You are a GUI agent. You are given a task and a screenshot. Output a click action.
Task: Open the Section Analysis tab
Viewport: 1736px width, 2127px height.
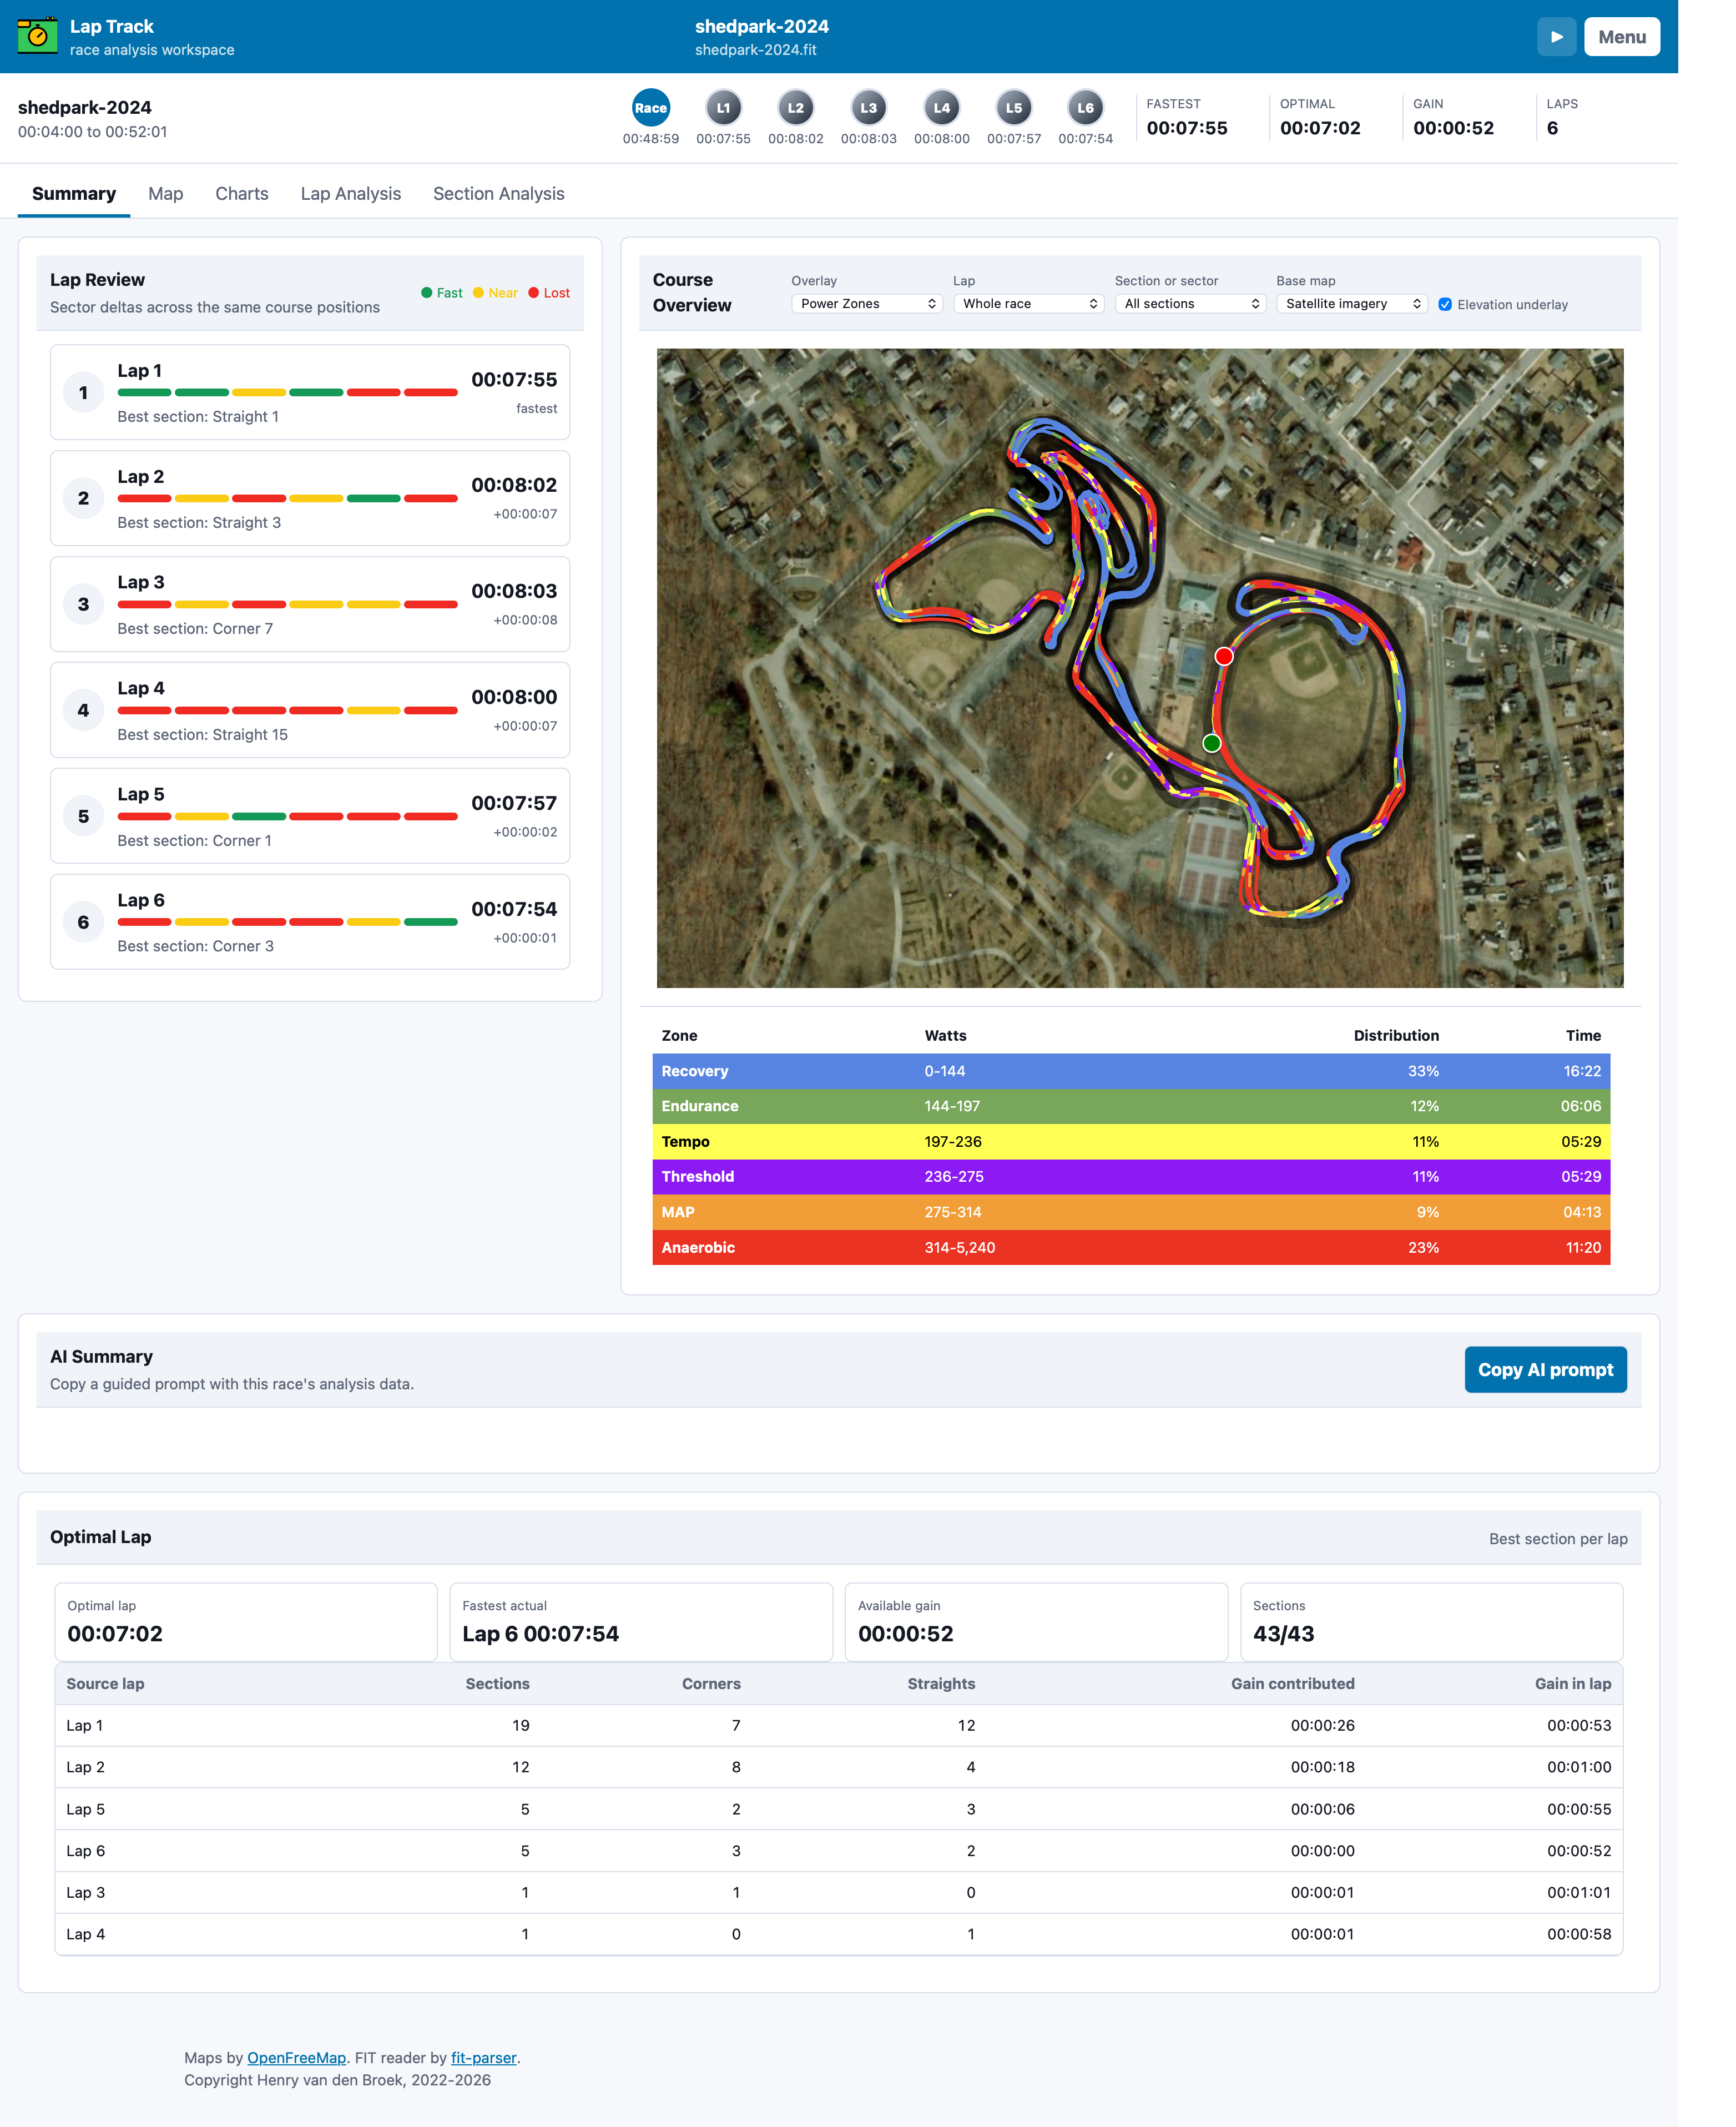point(499,194)
